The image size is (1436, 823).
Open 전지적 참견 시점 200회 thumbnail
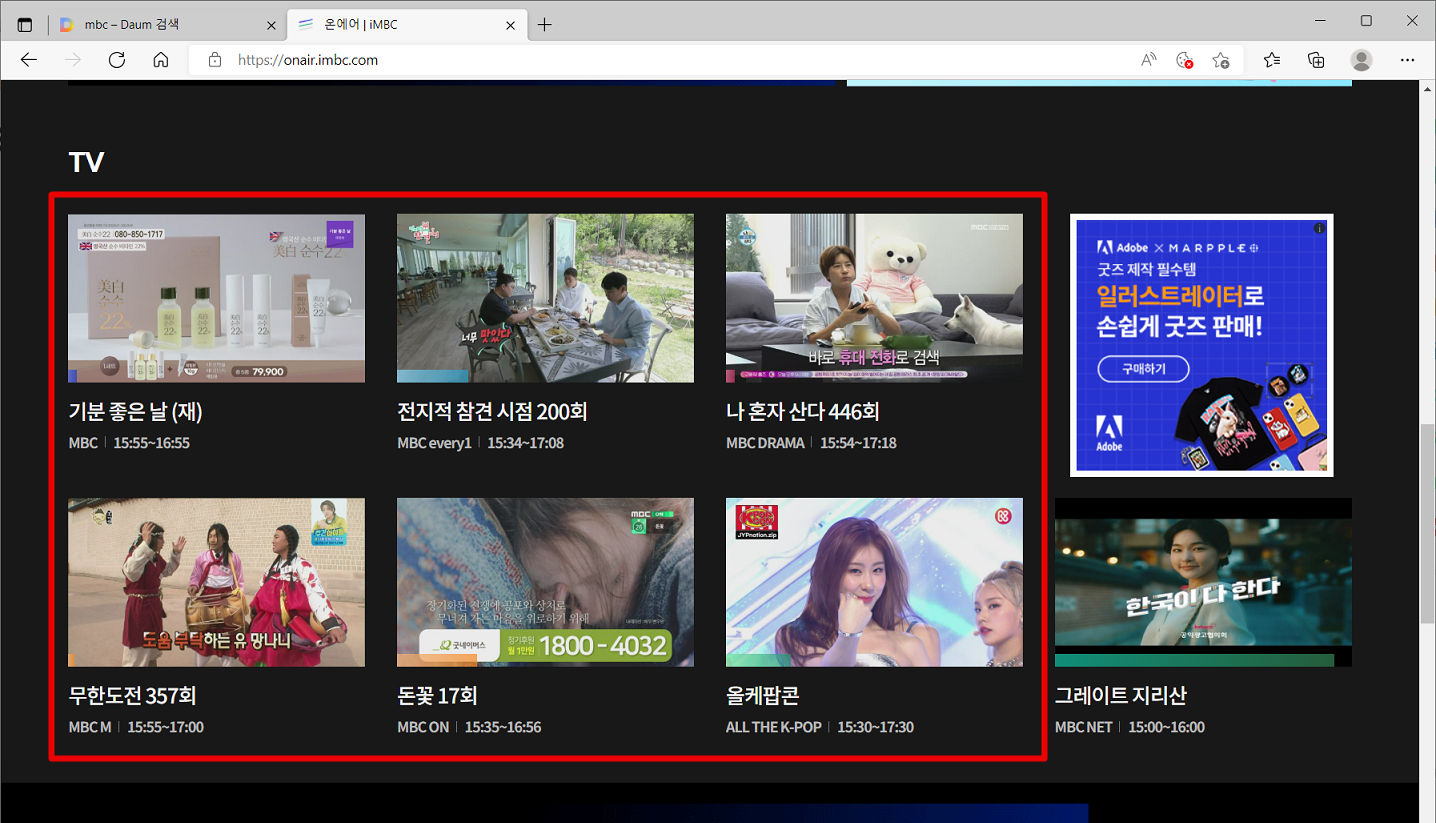(545, 298)
